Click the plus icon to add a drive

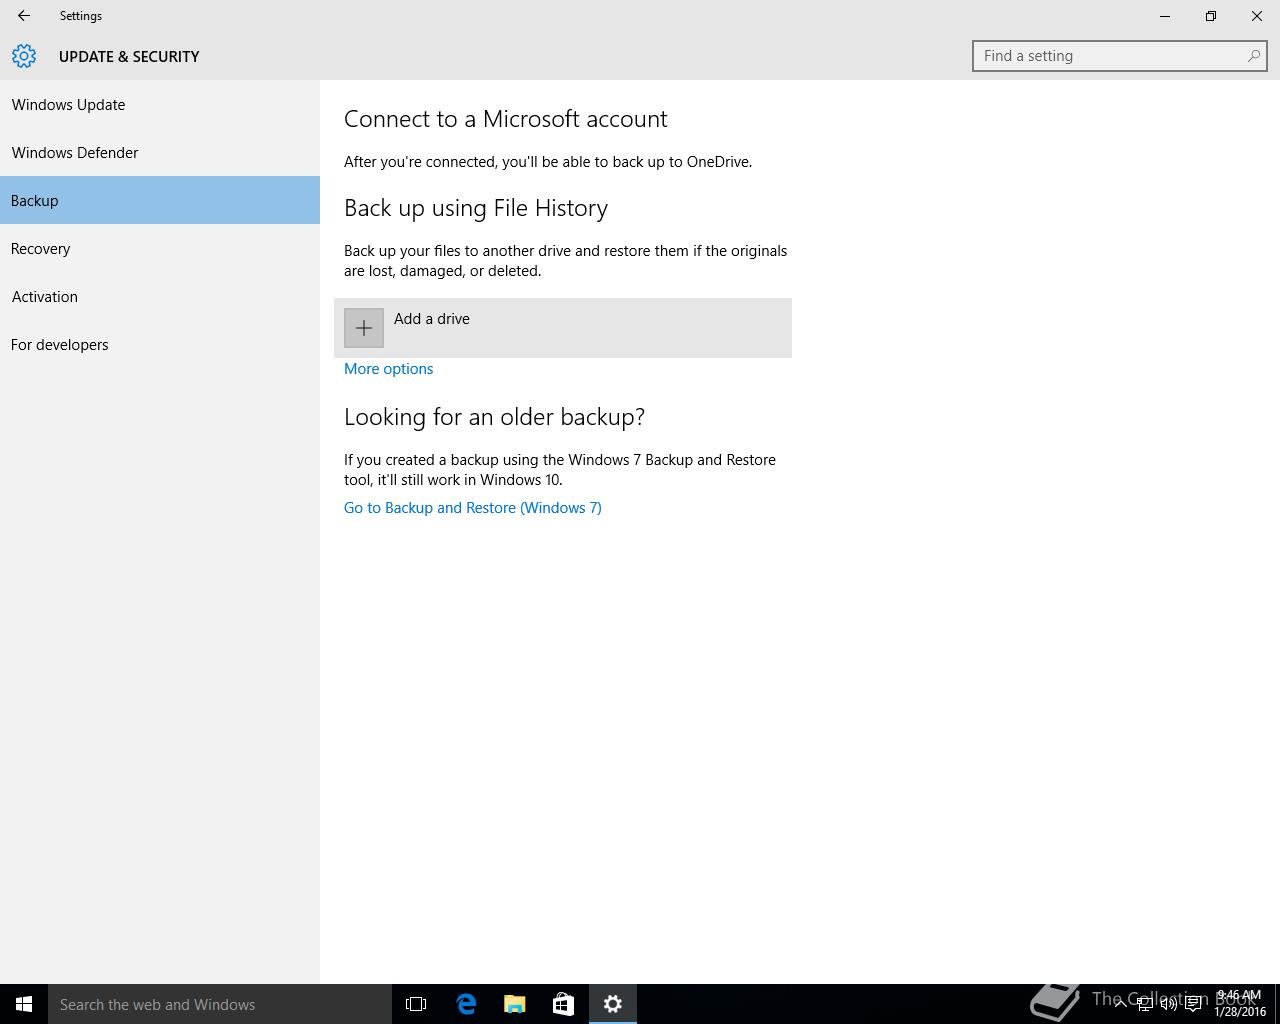tap(364, 328)
